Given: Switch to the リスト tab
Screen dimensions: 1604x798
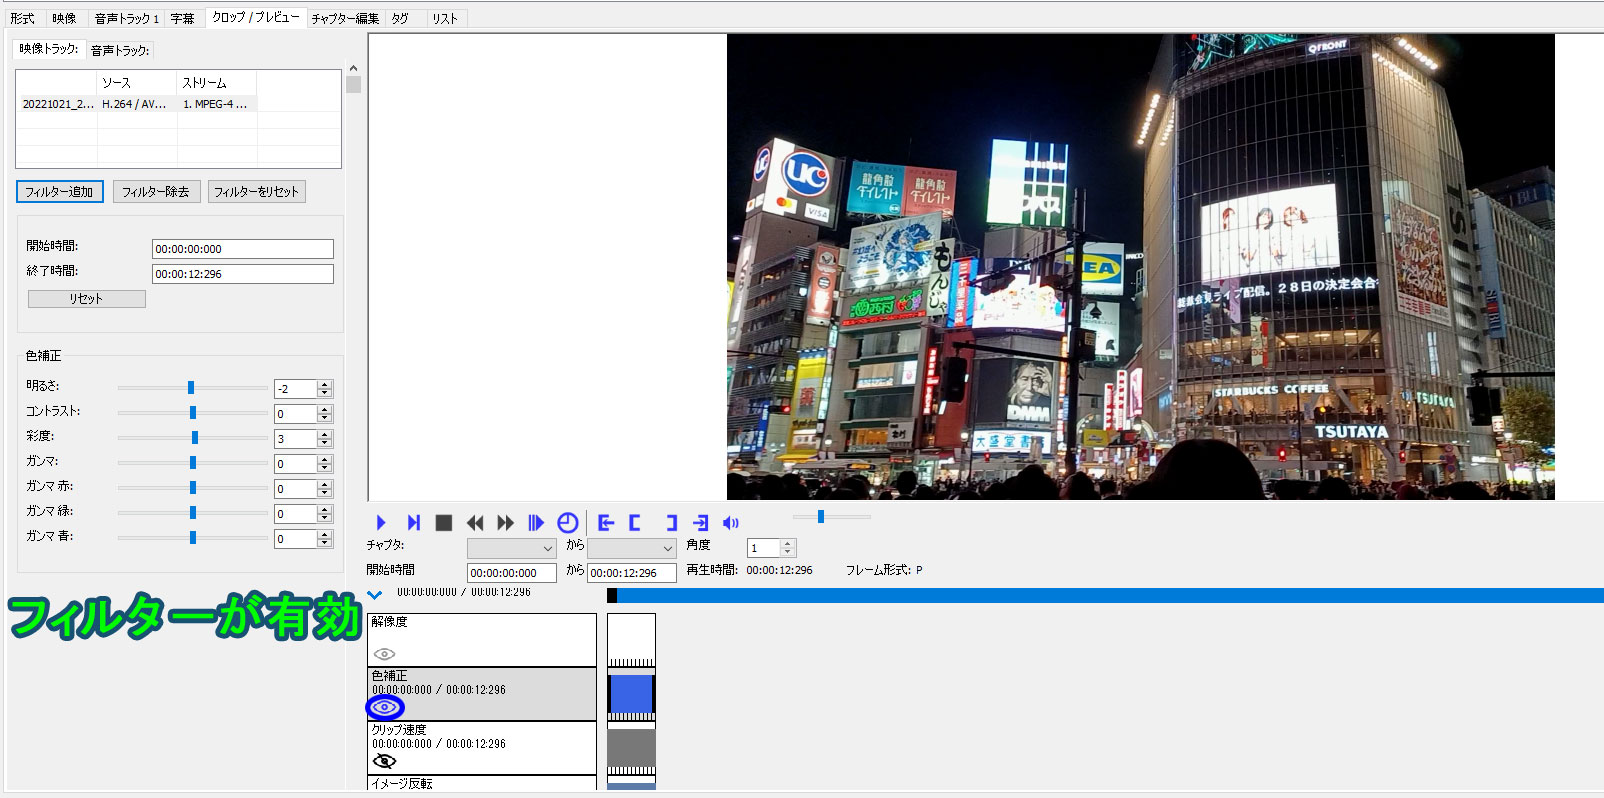Looking at the screenshot, I should (445, 18).
